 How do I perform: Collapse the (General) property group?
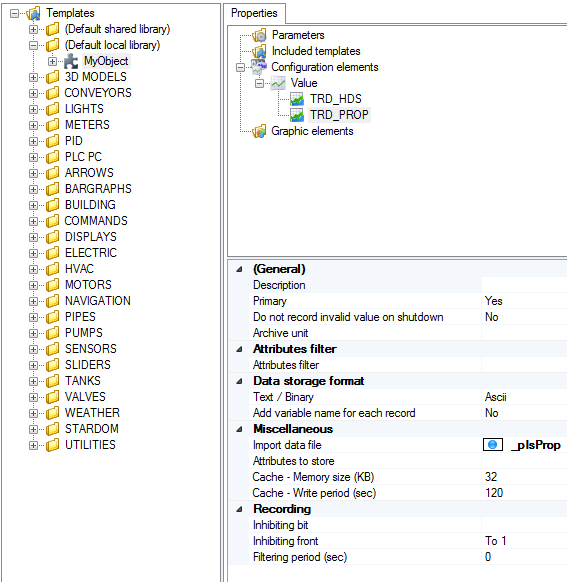coord(239,269)
